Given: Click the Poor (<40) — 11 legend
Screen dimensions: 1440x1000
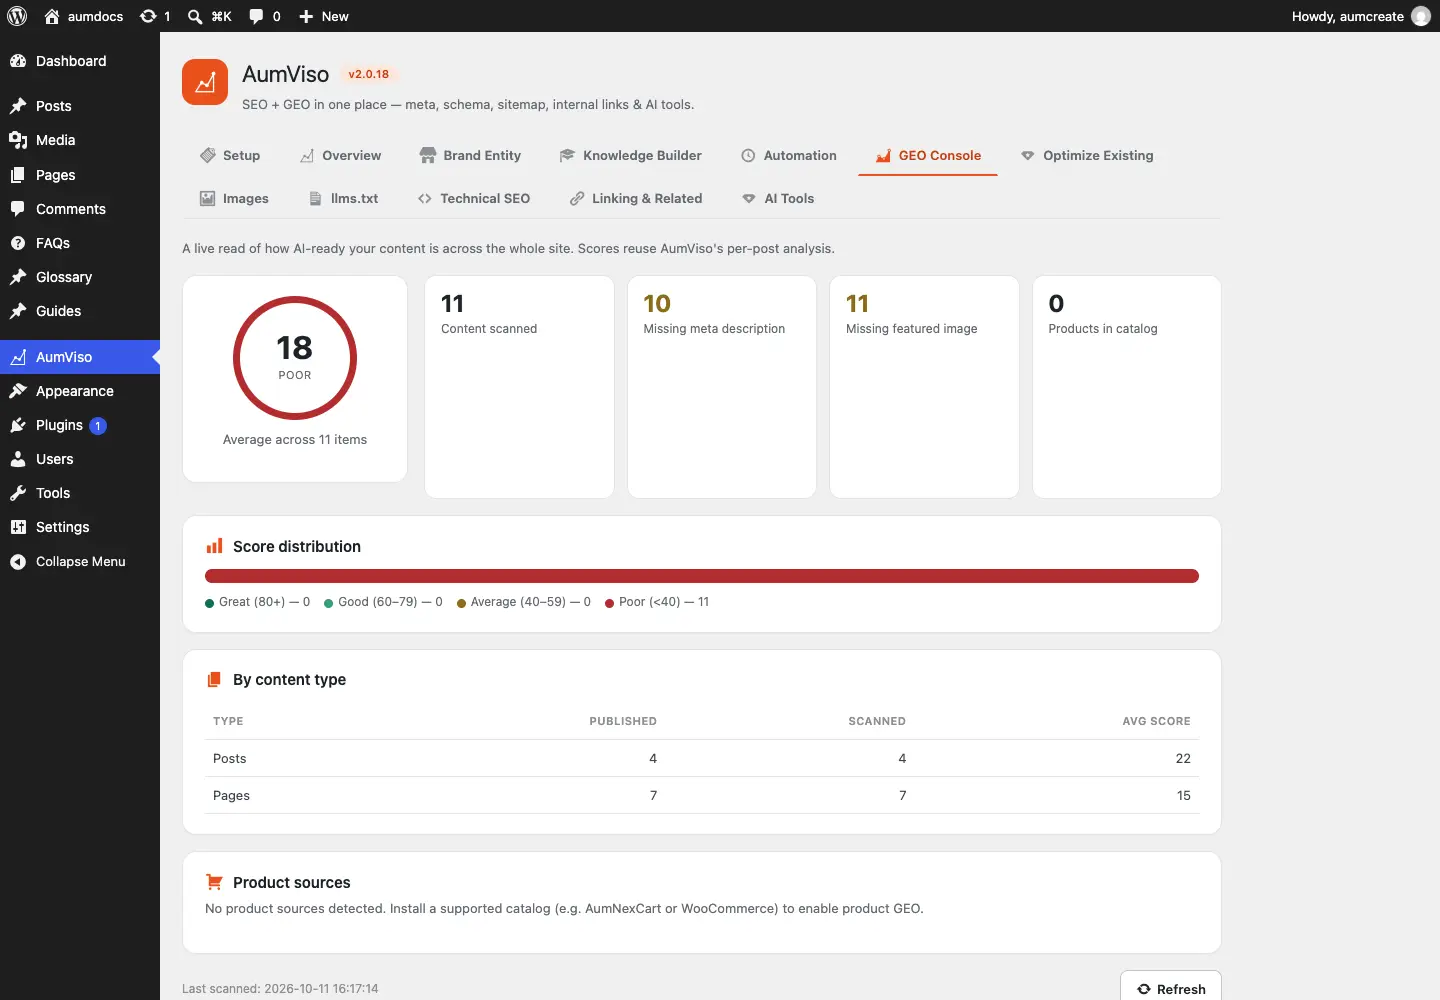Looking at the screenshot, I should pyautogui.click(x=657, y=602).
